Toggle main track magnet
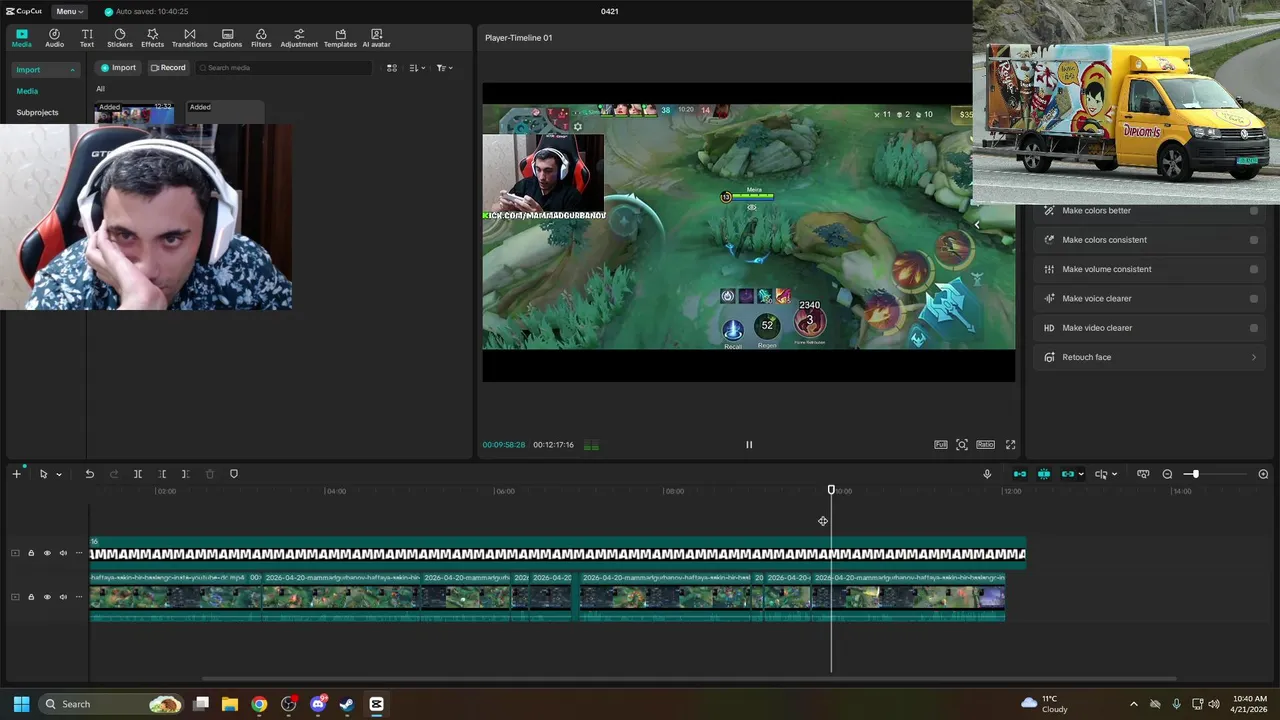 [1020, 474]
